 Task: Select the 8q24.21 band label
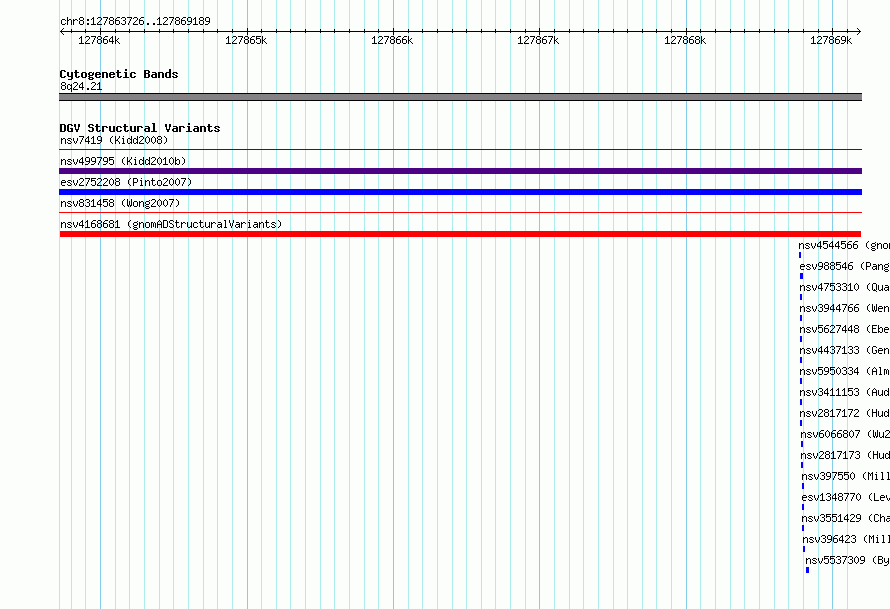click(x=81, y=86)
